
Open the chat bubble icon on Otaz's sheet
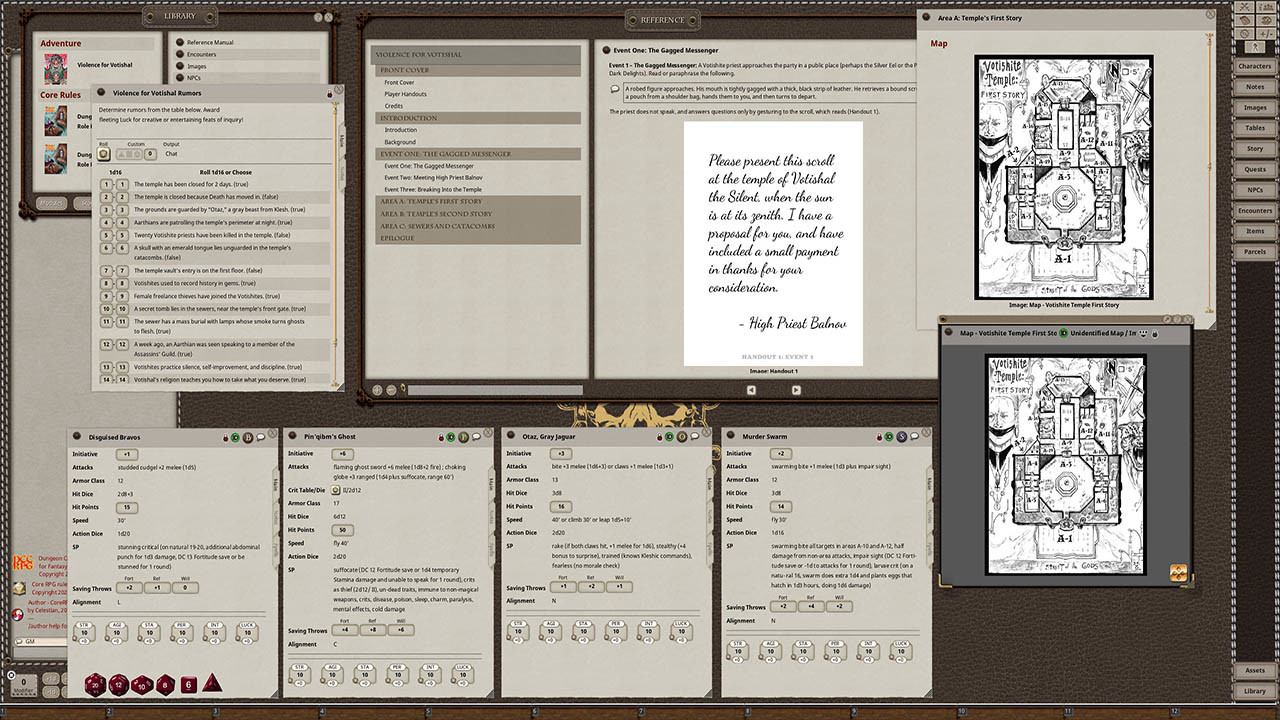click(694, 436)
